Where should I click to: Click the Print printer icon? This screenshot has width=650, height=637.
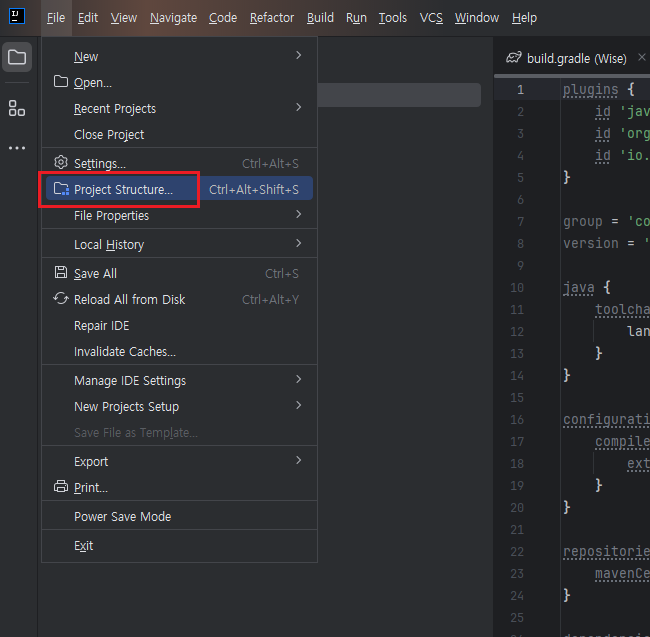point(61,487)
